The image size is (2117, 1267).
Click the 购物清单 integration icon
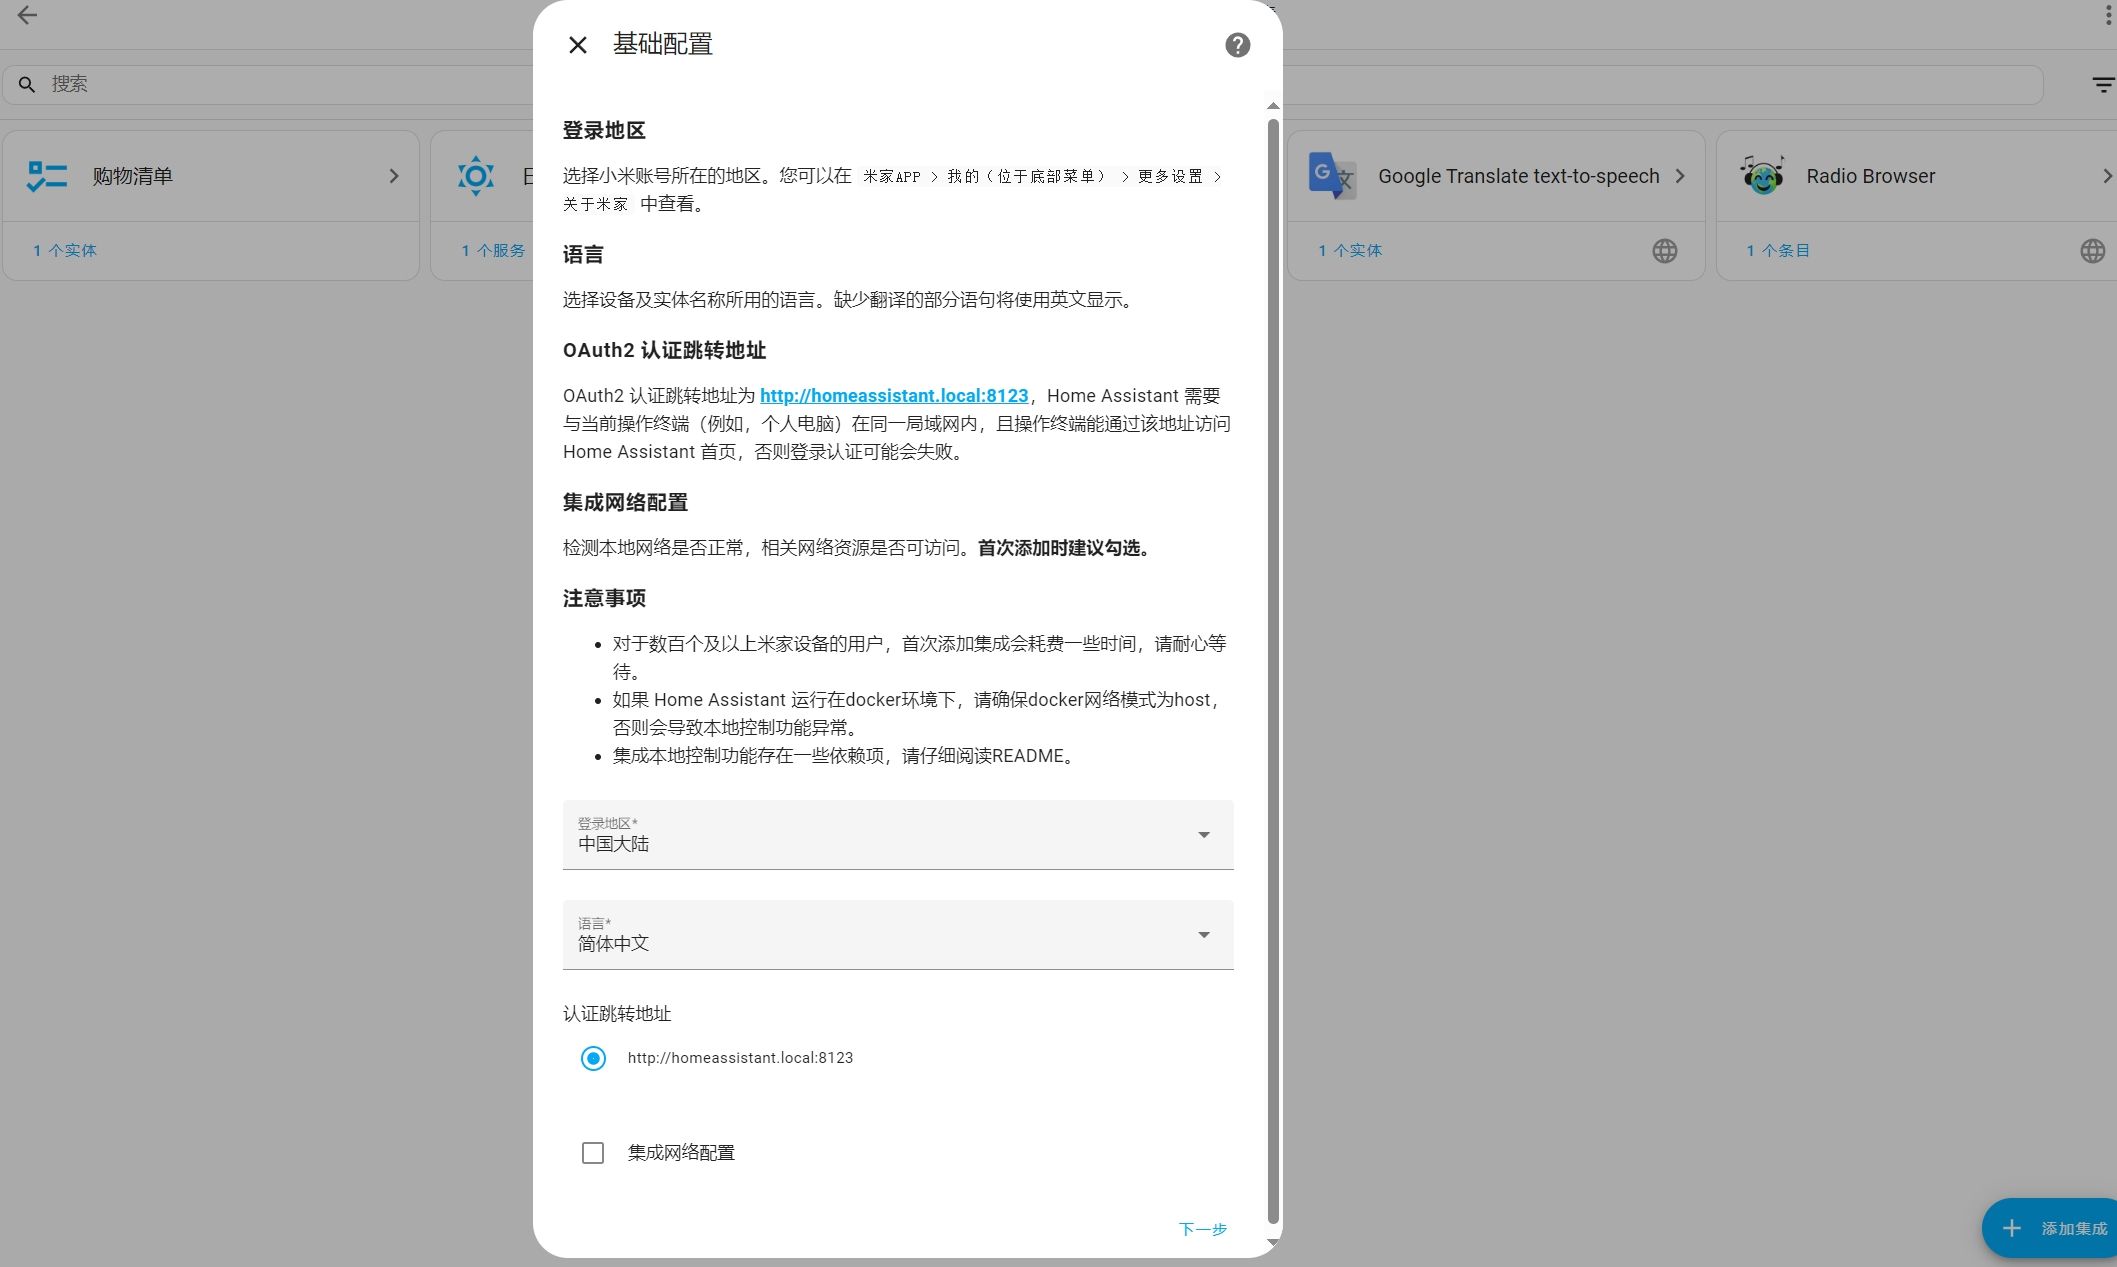click(47, 175)
